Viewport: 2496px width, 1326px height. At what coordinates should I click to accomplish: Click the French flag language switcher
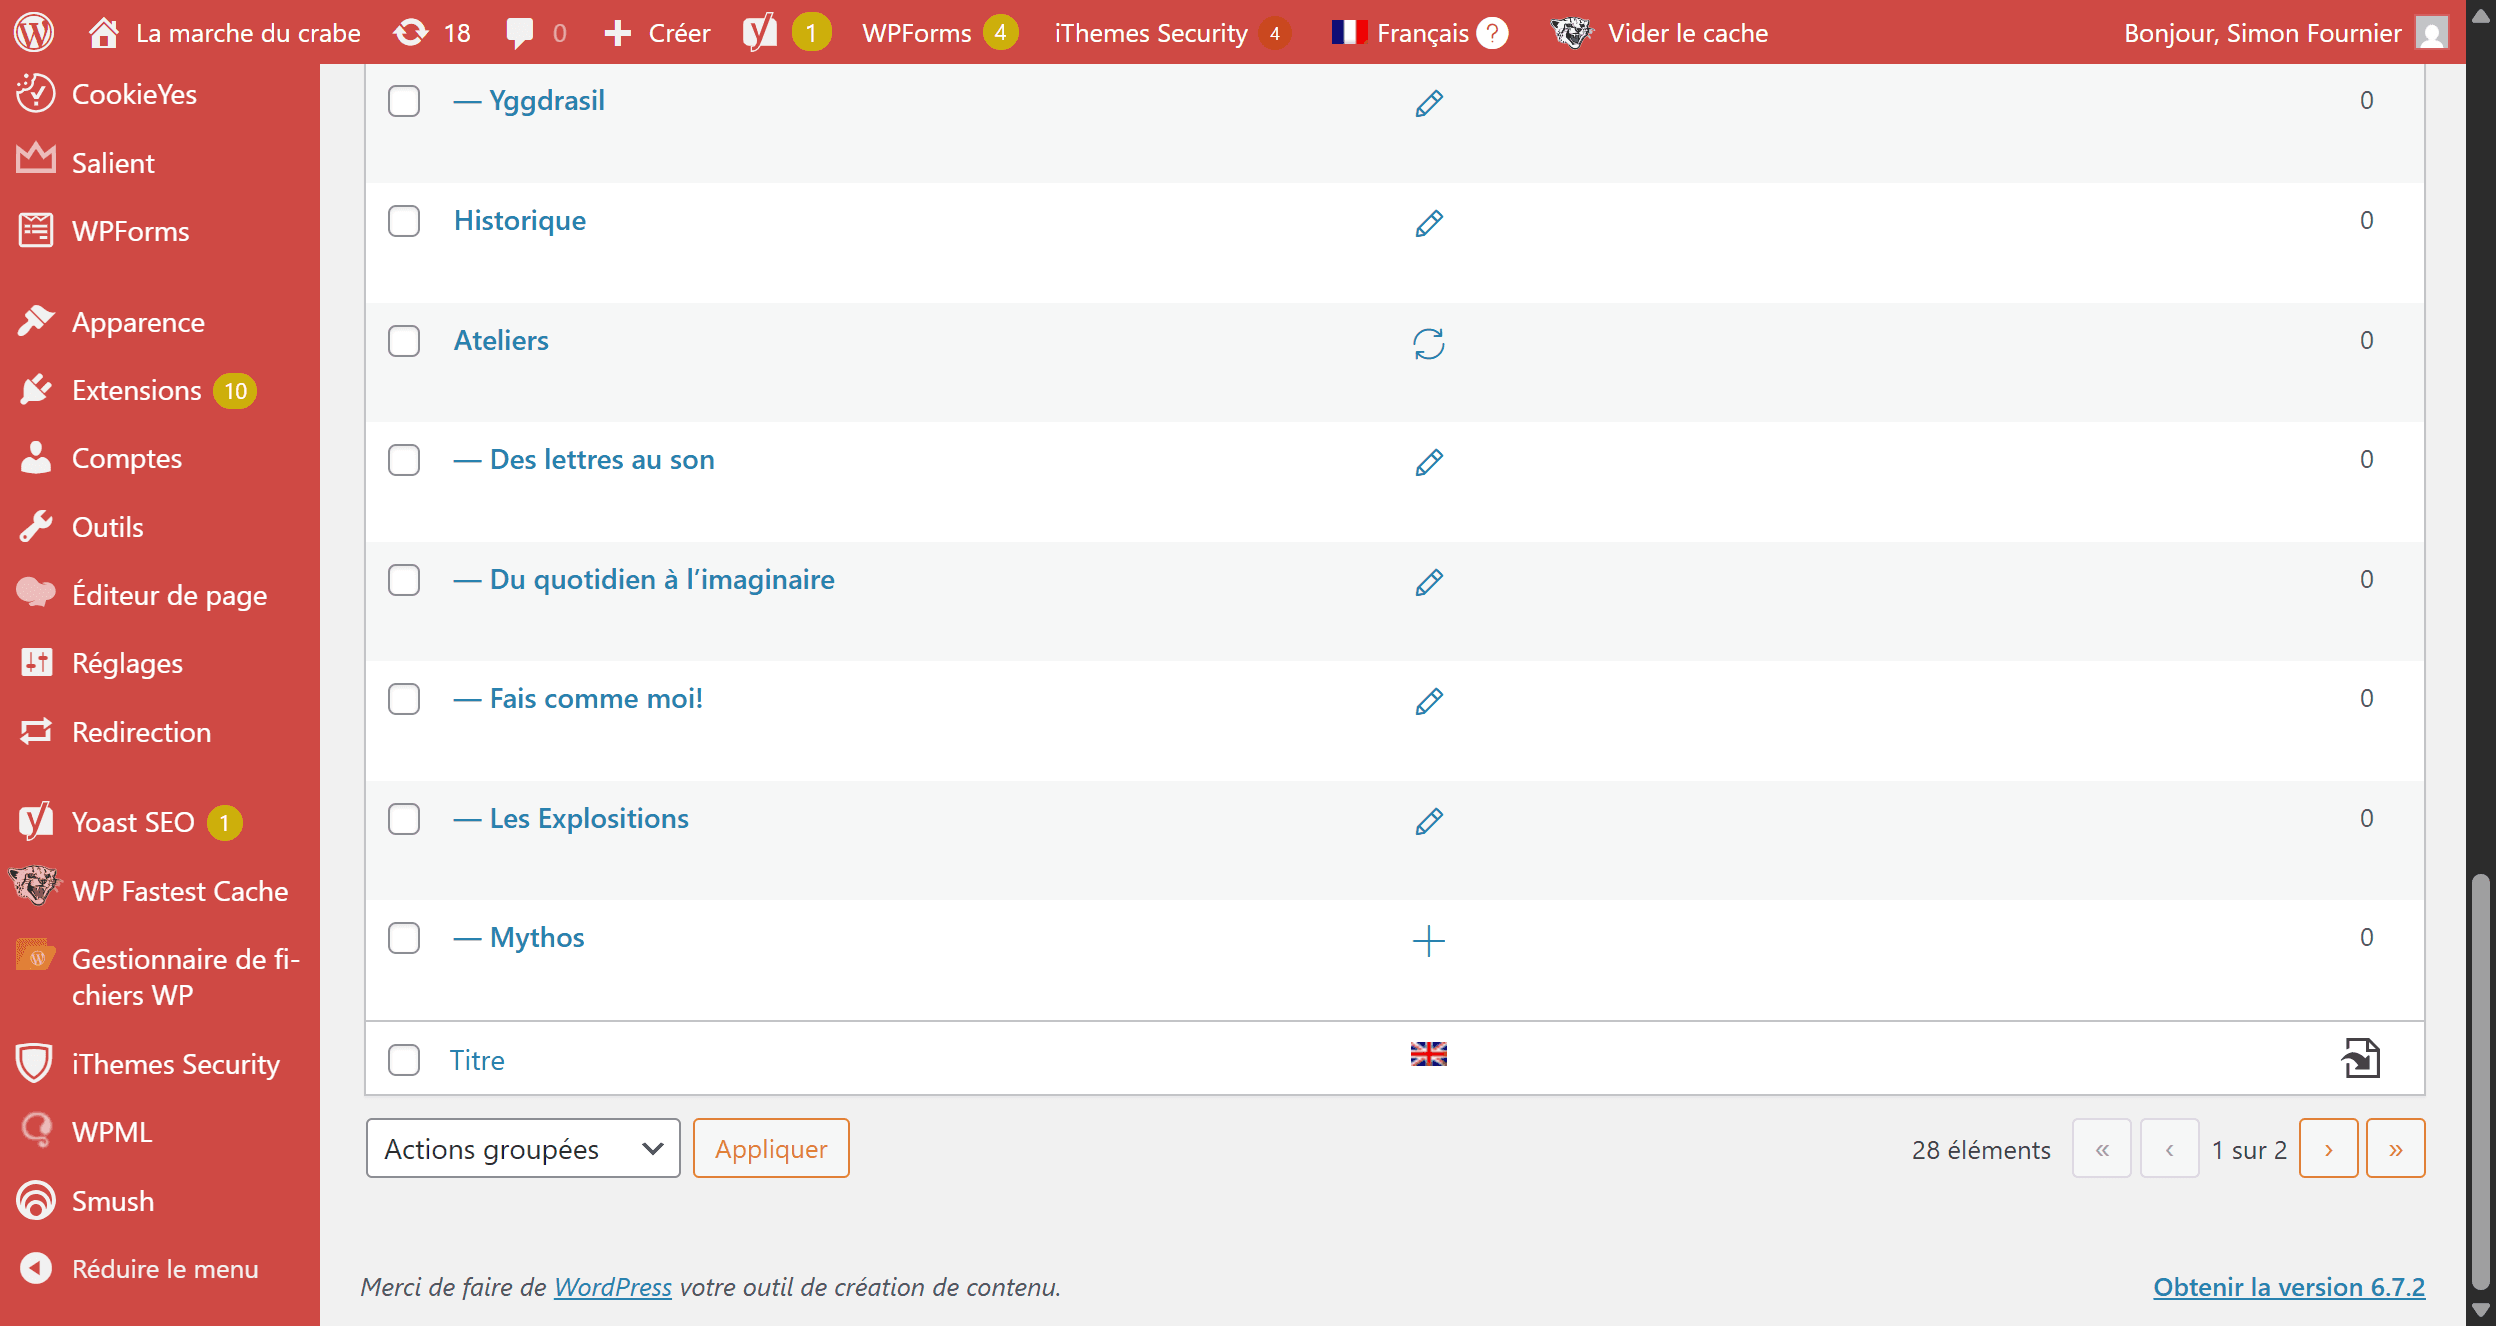(x=1349, y=32)
